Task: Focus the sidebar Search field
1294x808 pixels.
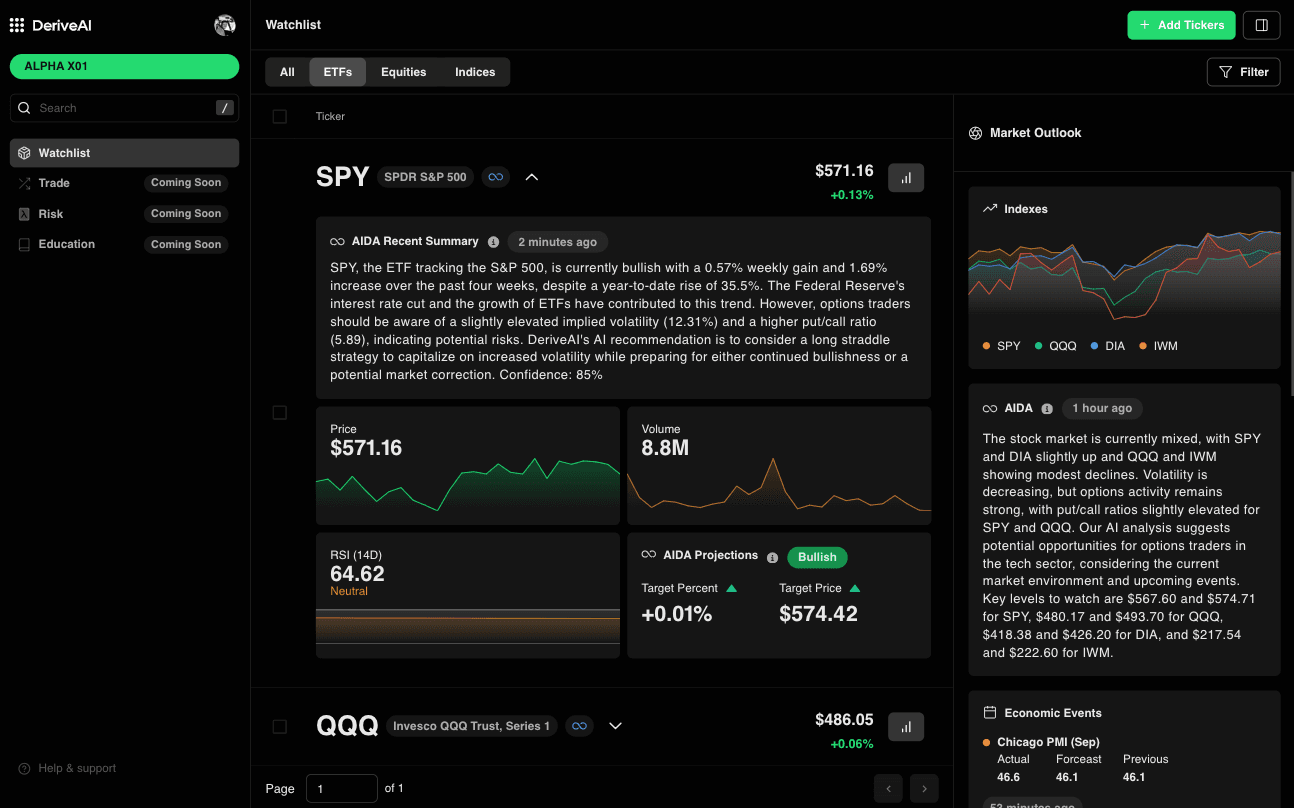Action: coord(124,108)
